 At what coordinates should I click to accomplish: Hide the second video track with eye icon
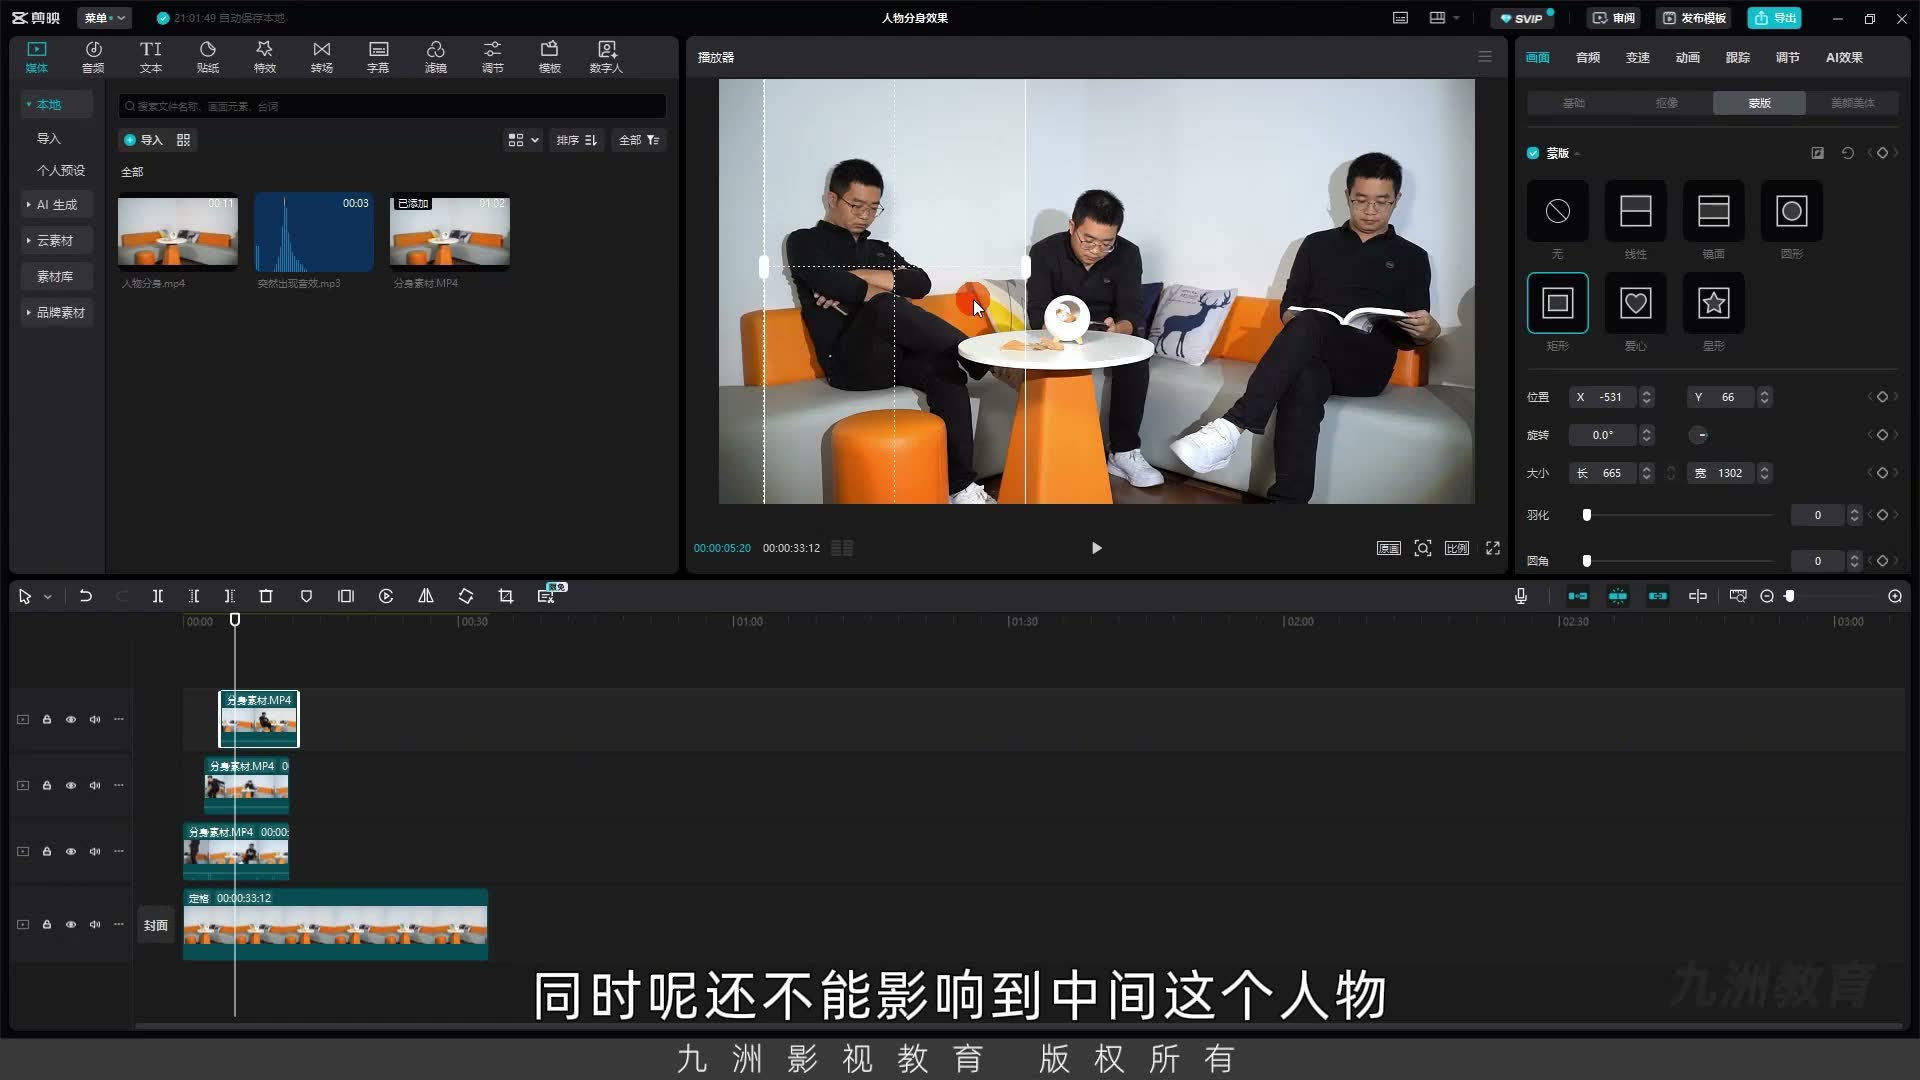(71, 785)
